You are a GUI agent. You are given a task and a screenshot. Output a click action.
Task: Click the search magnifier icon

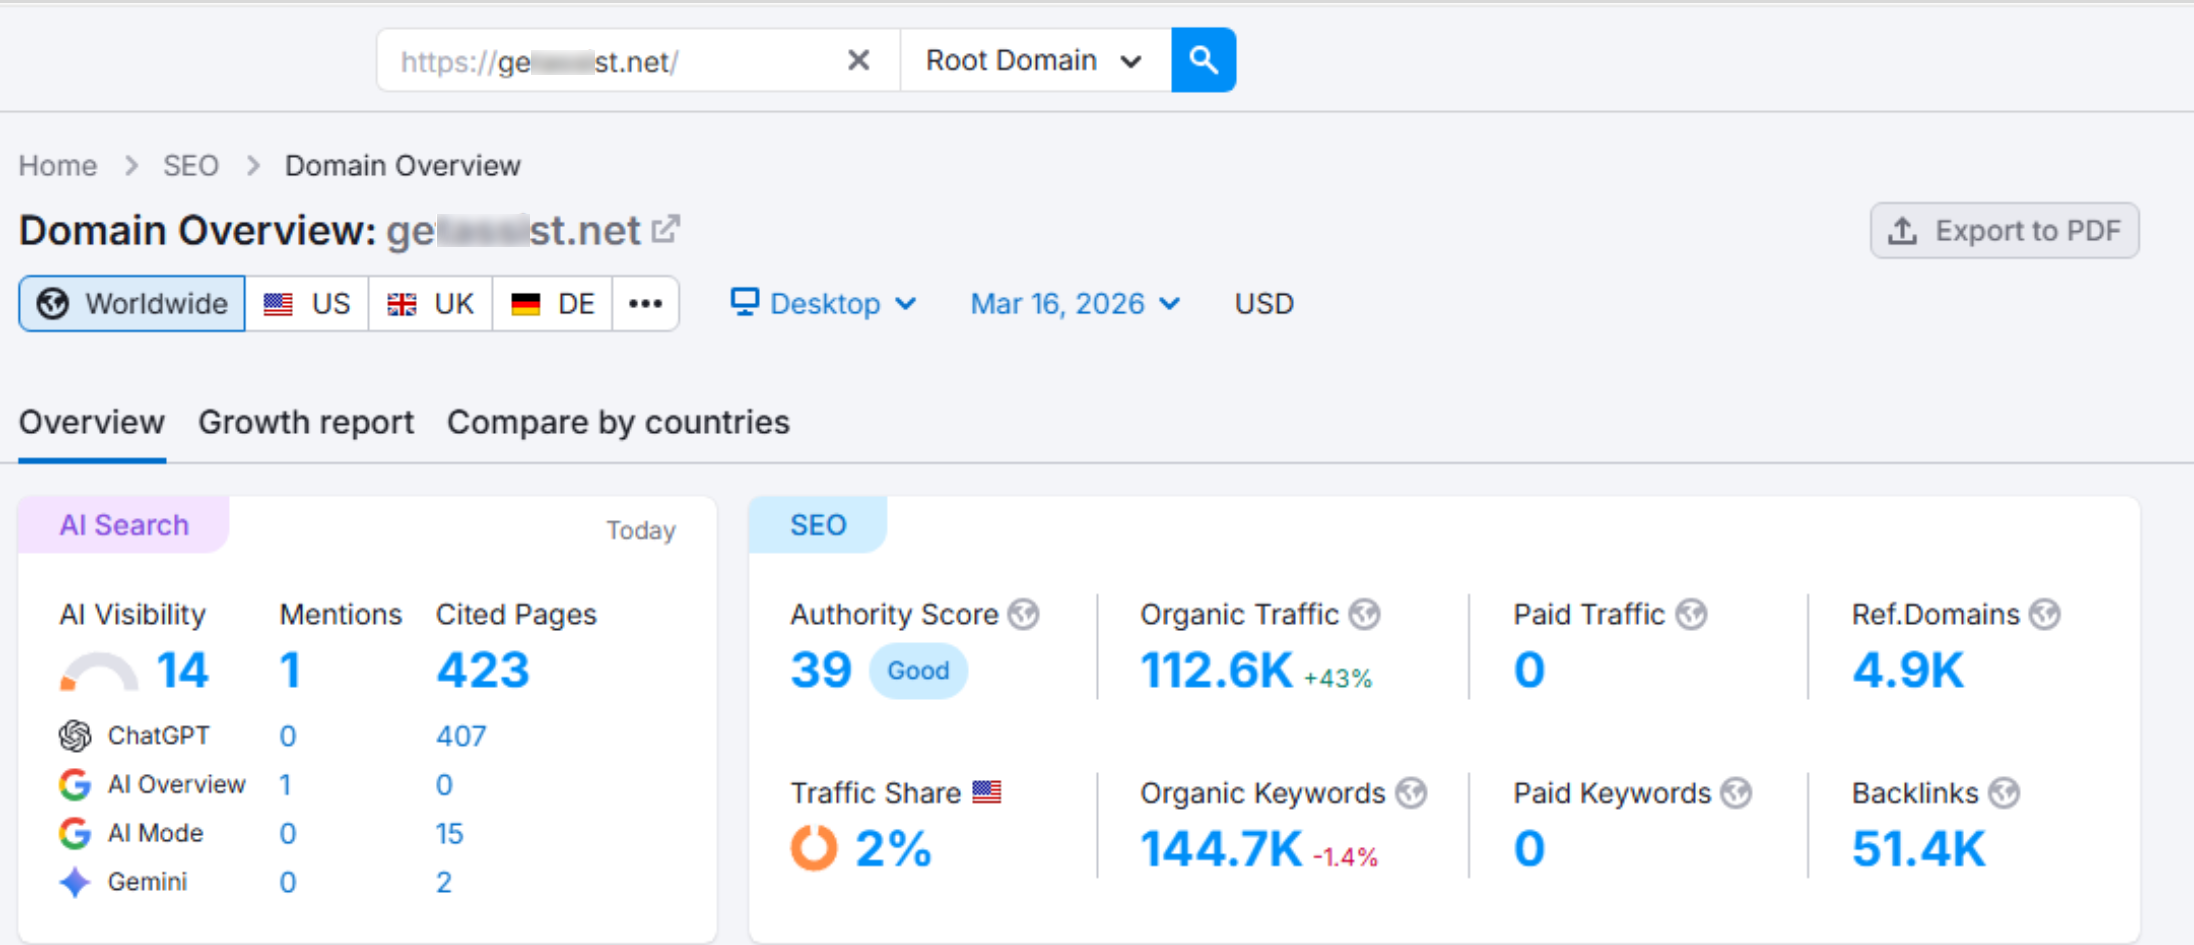1202,60
